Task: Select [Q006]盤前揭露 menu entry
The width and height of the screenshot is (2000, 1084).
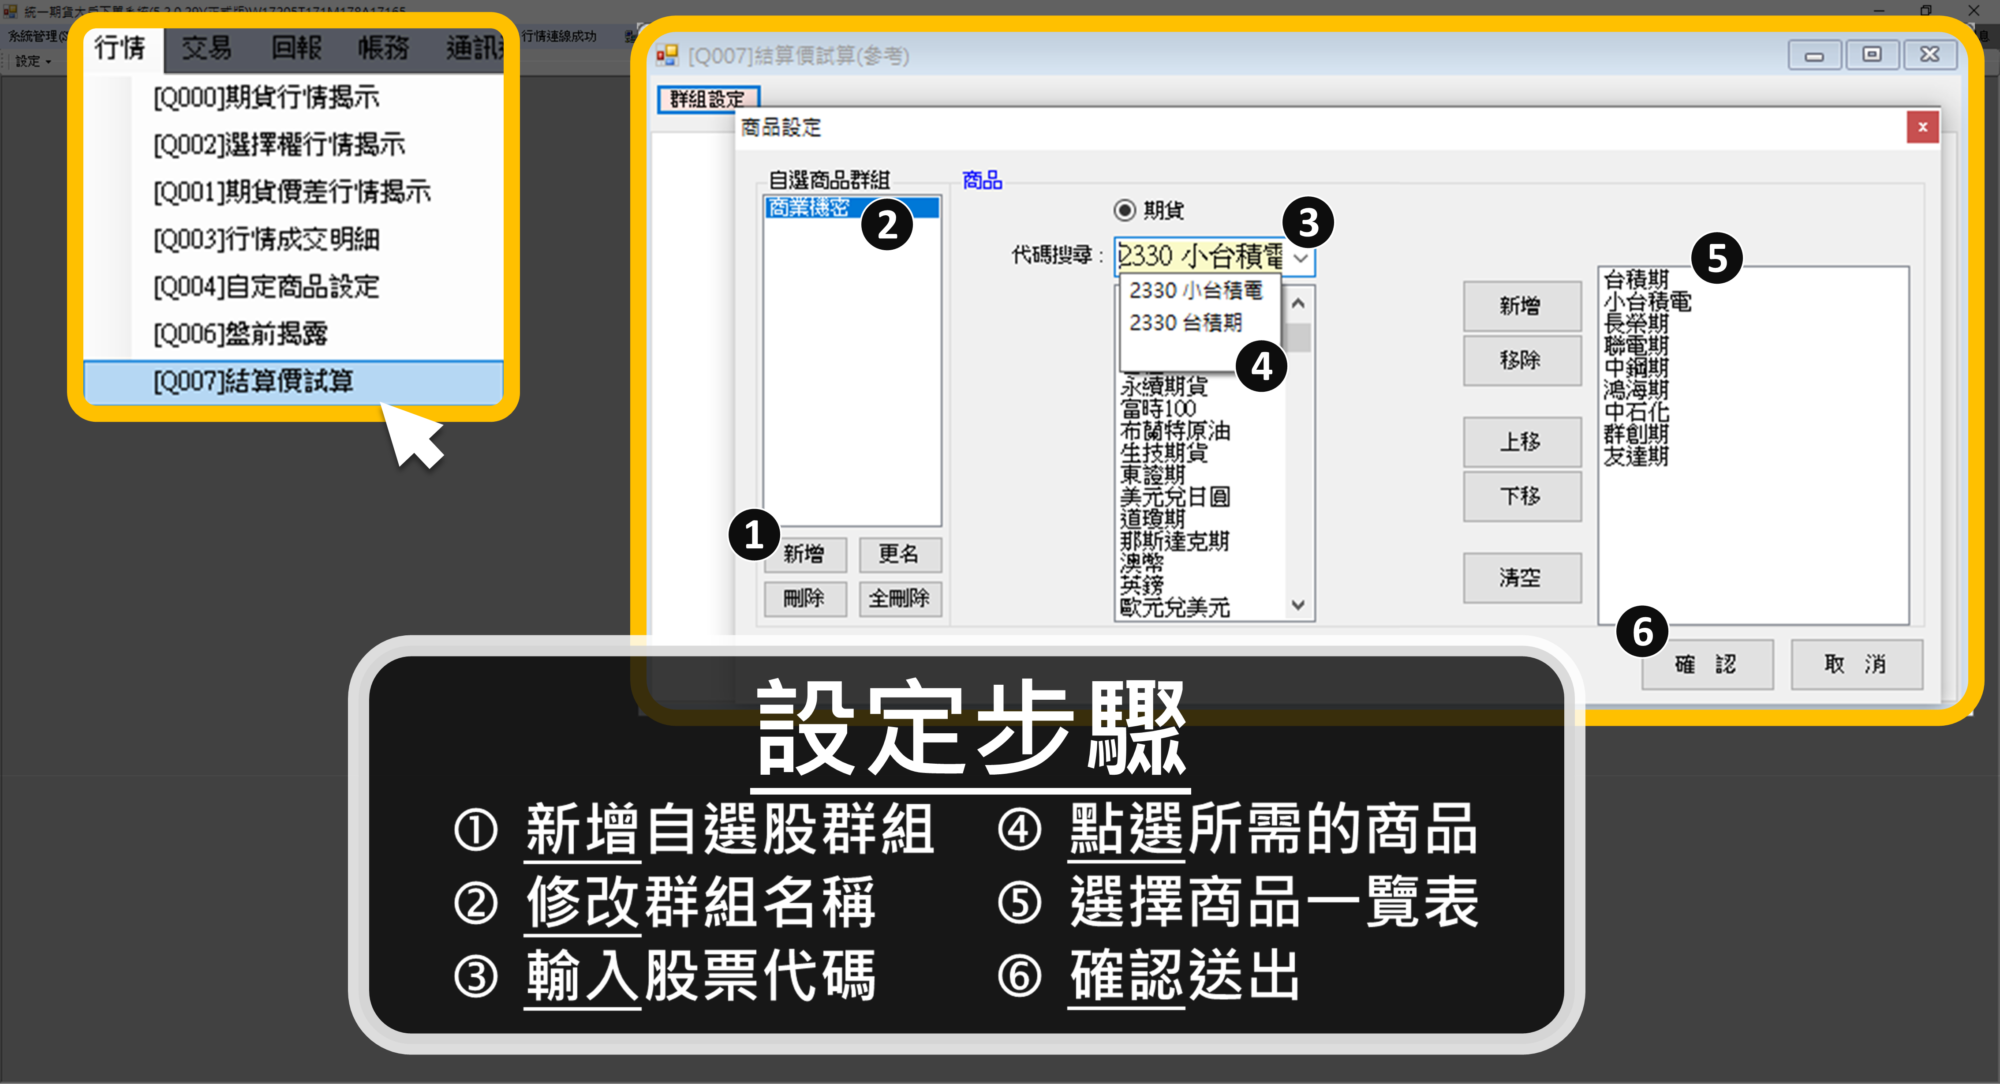Action: click(x=293, y=334)
